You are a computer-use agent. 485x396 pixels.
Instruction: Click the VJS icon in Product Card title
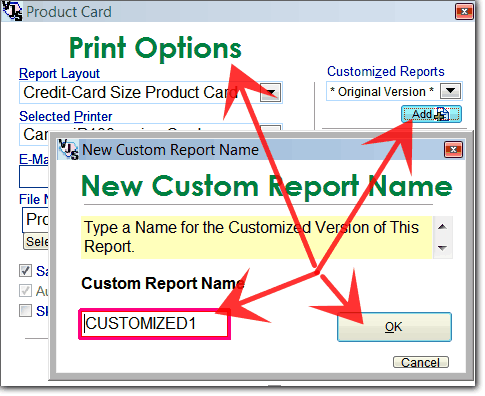click(x=12, y=11)
